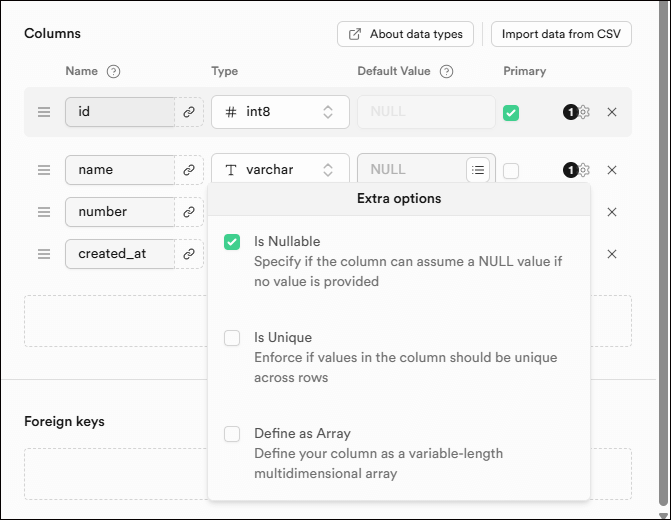Screen dimensions: 671x520
Task: Open the varchar type dropdown
Action: pos(280,170)
